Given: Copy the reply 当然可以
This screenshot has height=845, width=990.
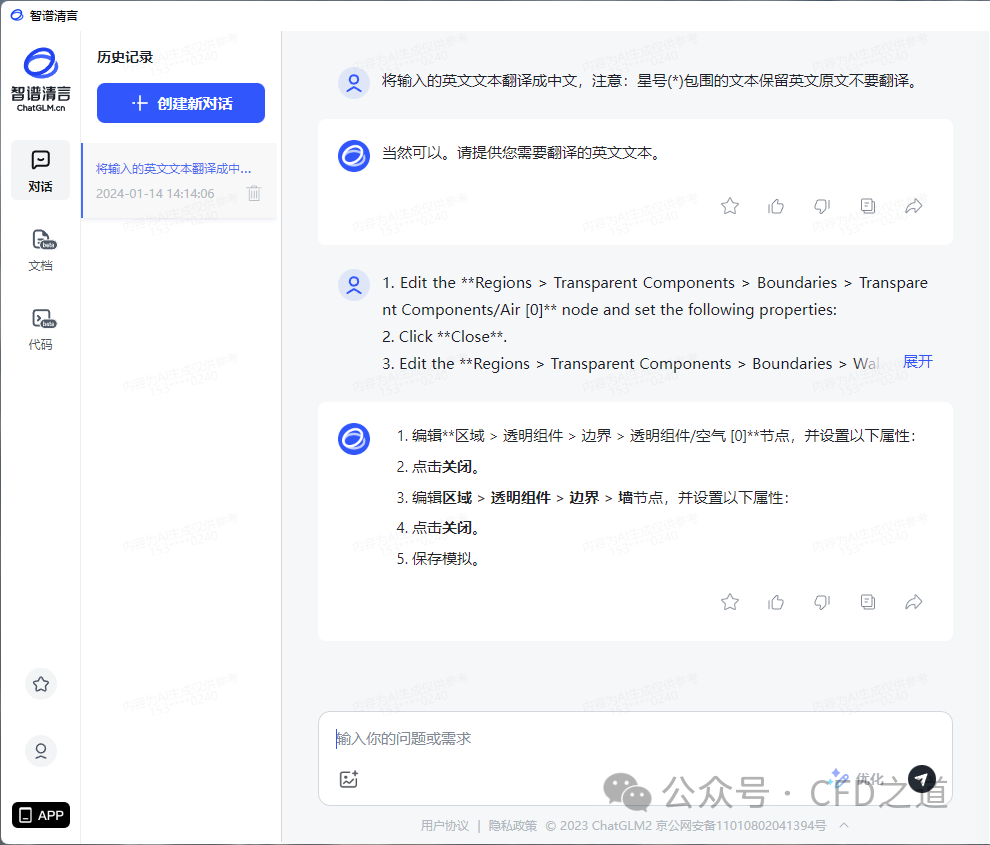Looking at the screenshot, I should click(868, 206).
